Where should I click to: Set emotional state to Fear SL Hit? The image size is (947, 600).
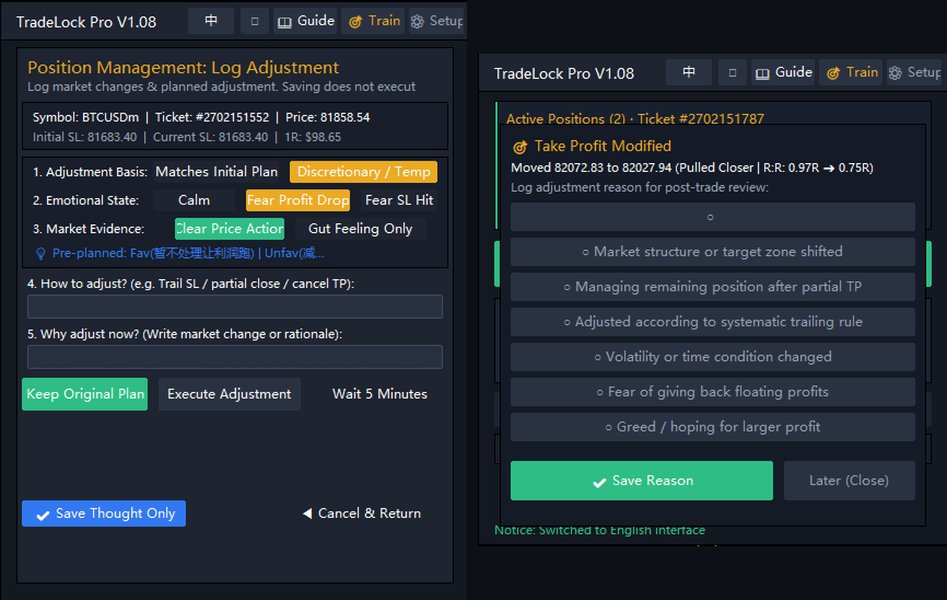[x=399, y=200]
